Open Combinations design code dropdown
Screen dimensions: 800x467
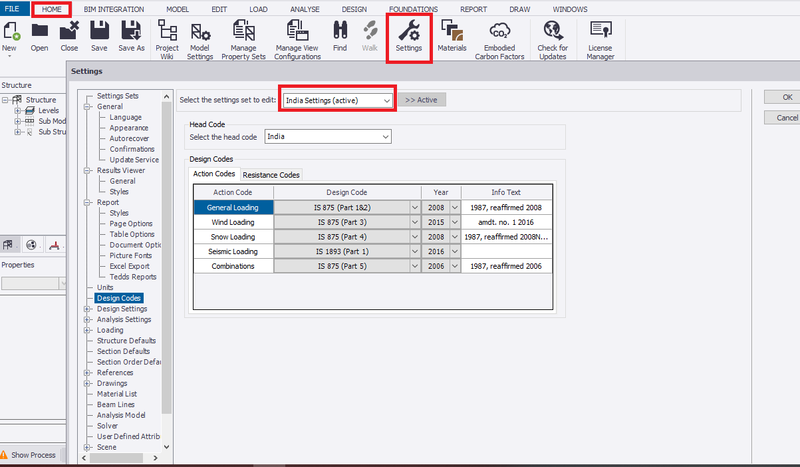coord(415,266)
